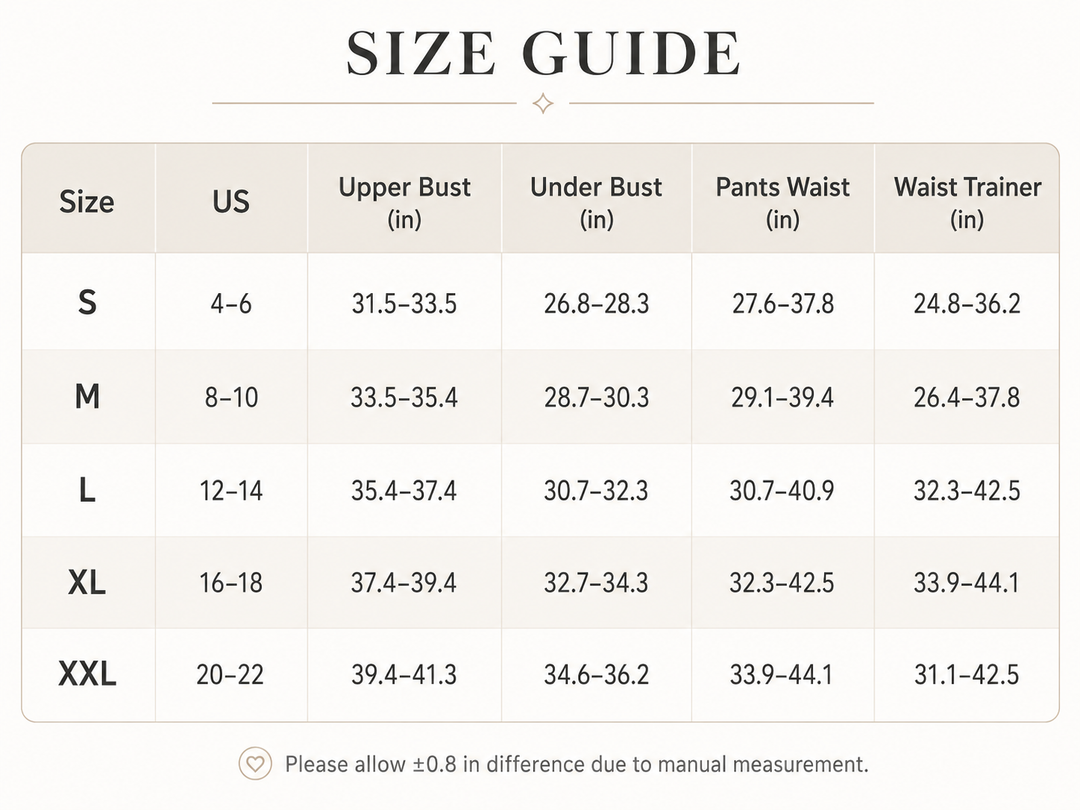Select the Under Bust (in) header
The image size is (1080, 810).
tap(596, 202)
